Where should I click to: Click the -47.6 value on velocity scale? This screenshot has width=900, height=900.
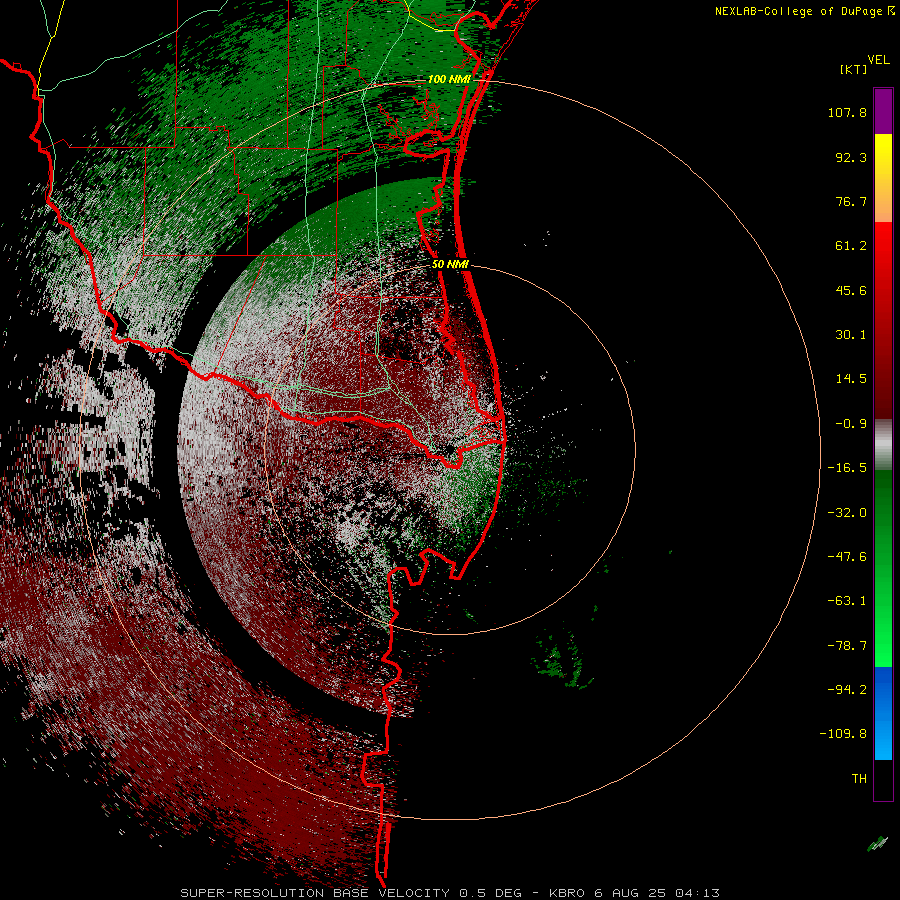pos(847,557)
